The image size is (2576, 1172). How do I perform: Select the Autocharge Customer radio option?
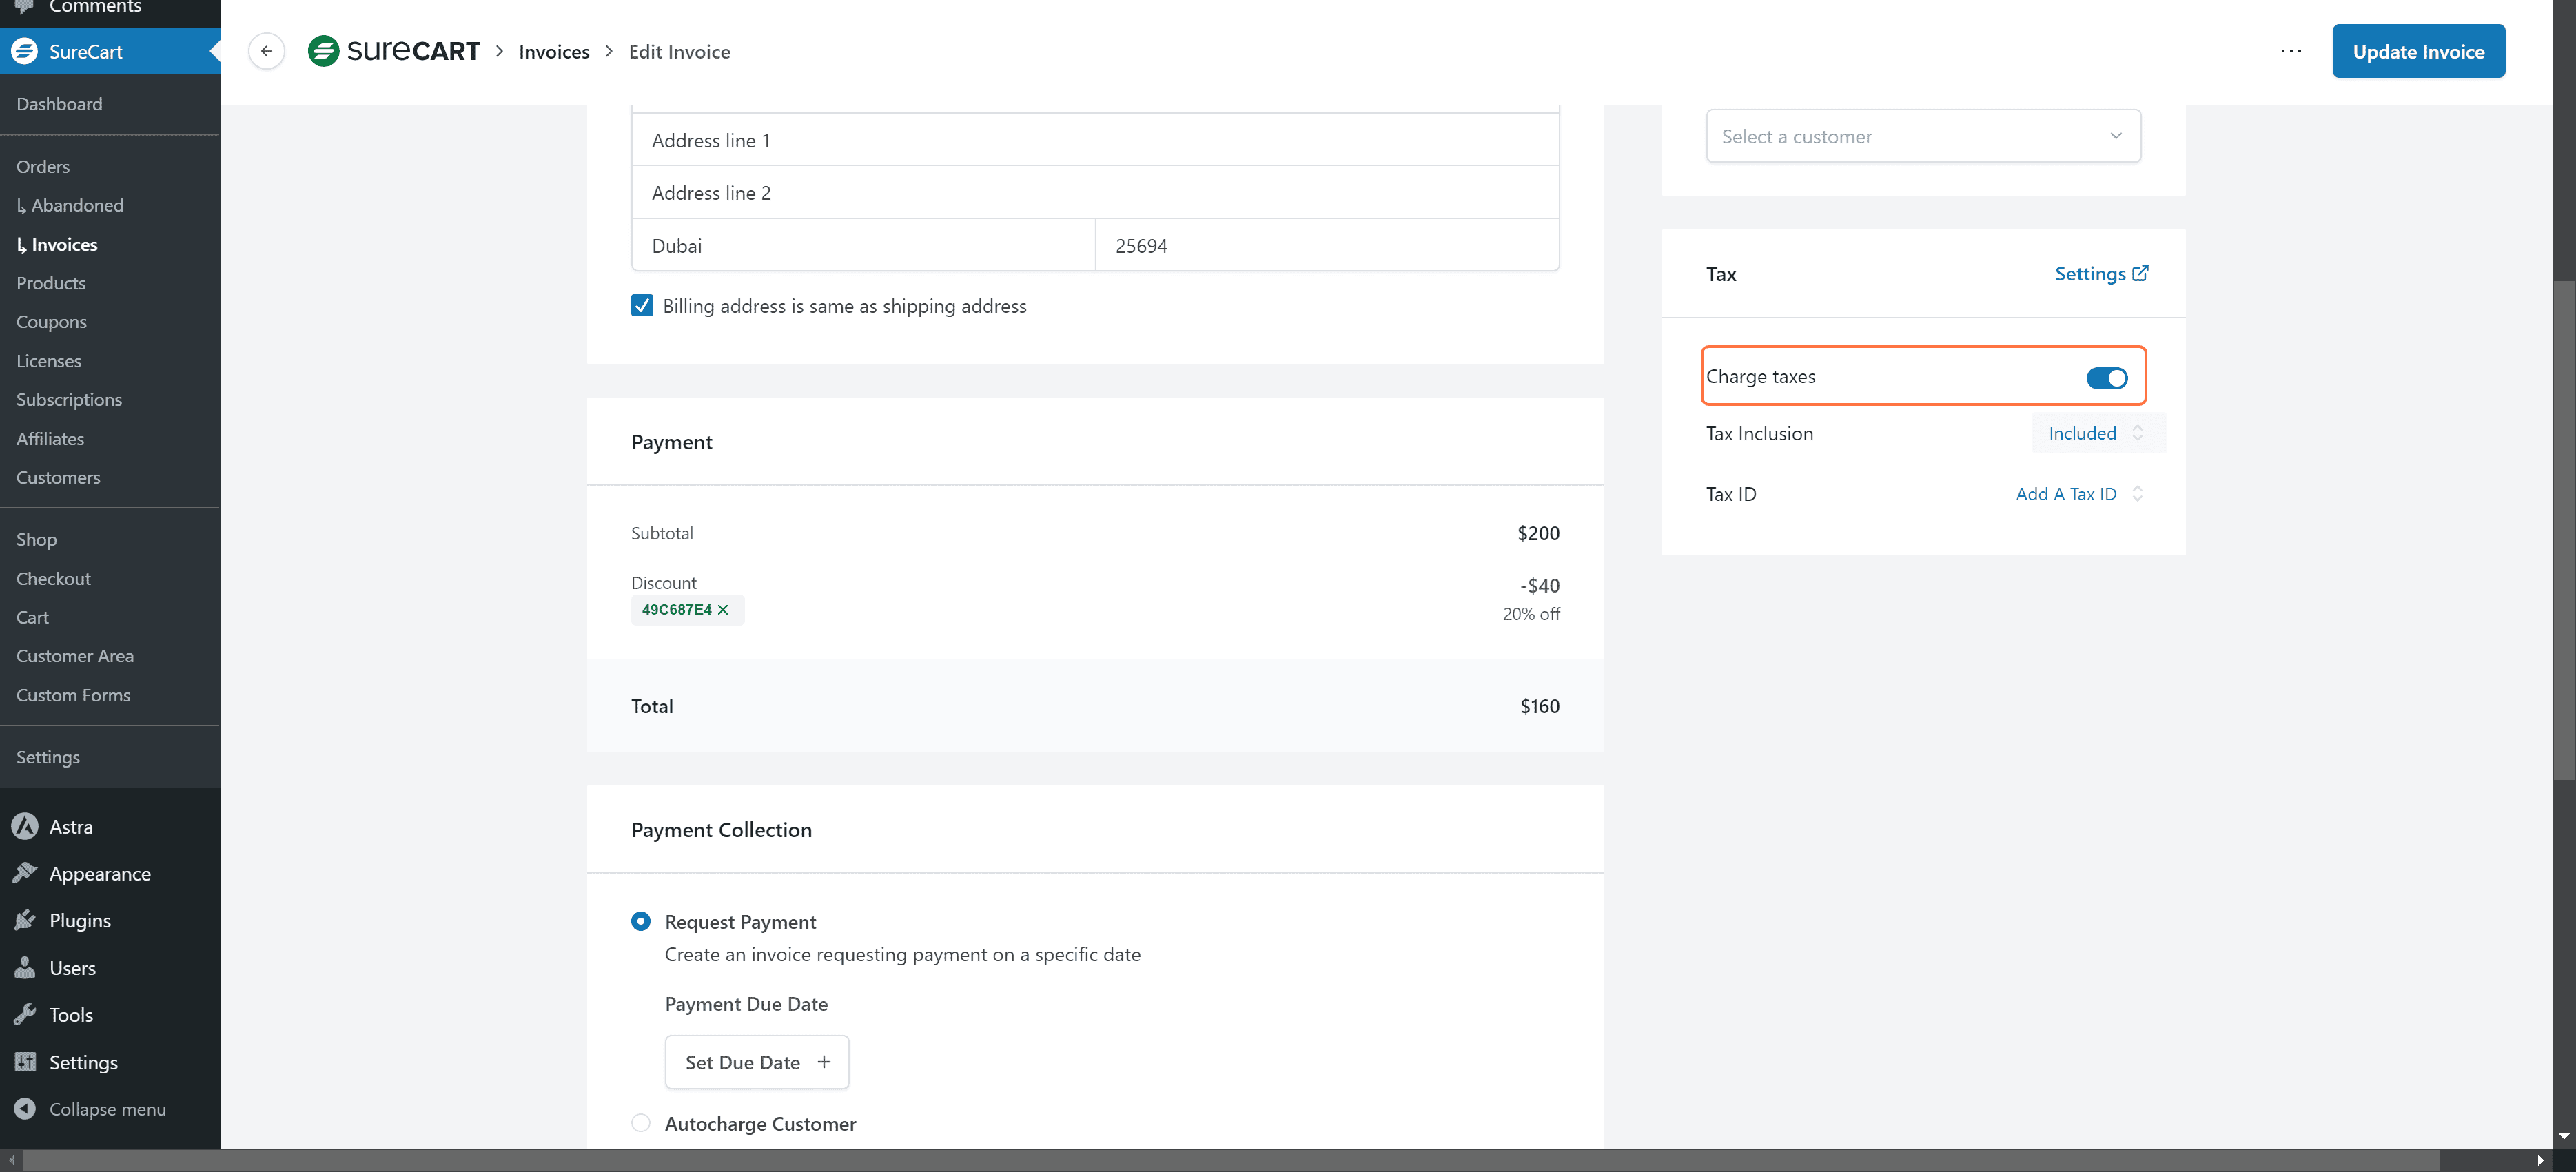(x=641, y=1122)
